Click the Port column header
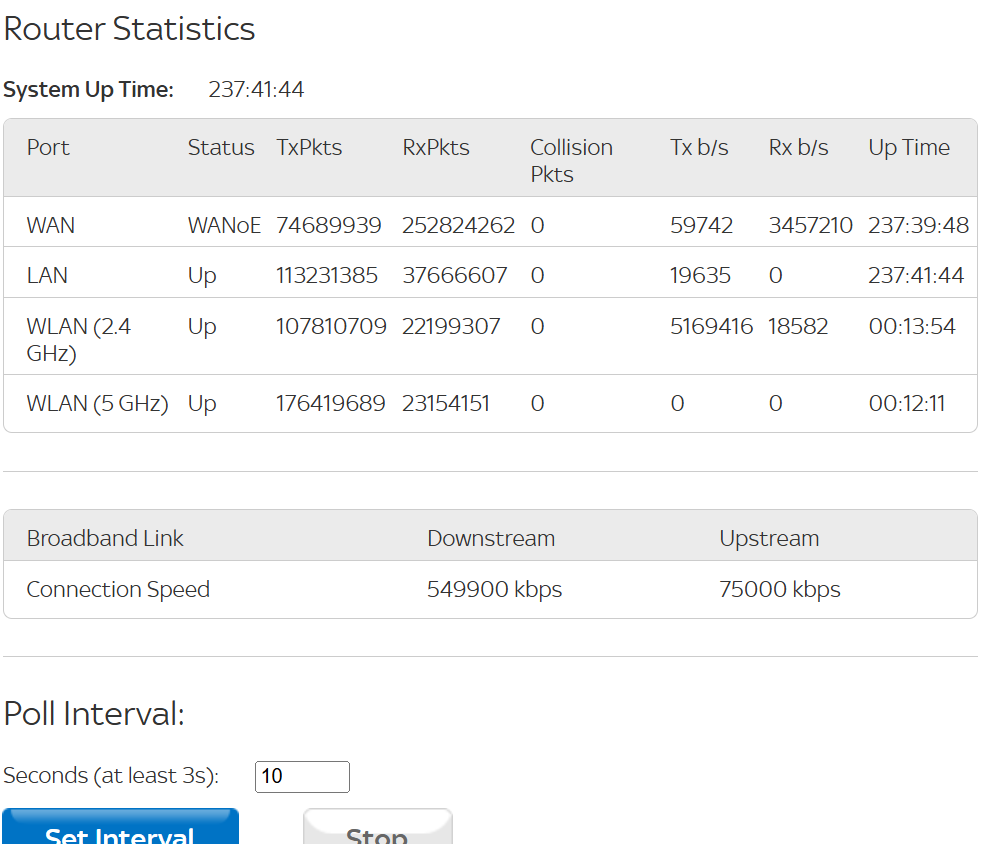The image size is (988, 844). tap(48, 148)
